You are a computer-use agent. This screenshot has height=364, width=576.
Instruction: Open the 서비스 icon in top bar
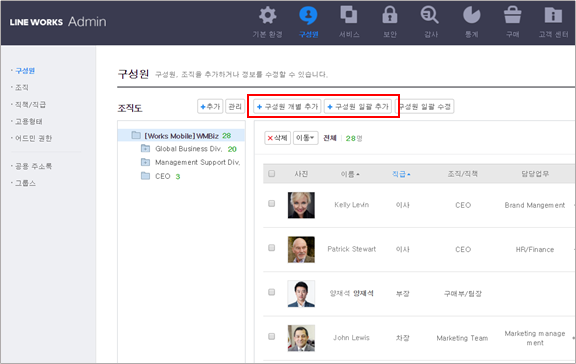pos(349,15)
